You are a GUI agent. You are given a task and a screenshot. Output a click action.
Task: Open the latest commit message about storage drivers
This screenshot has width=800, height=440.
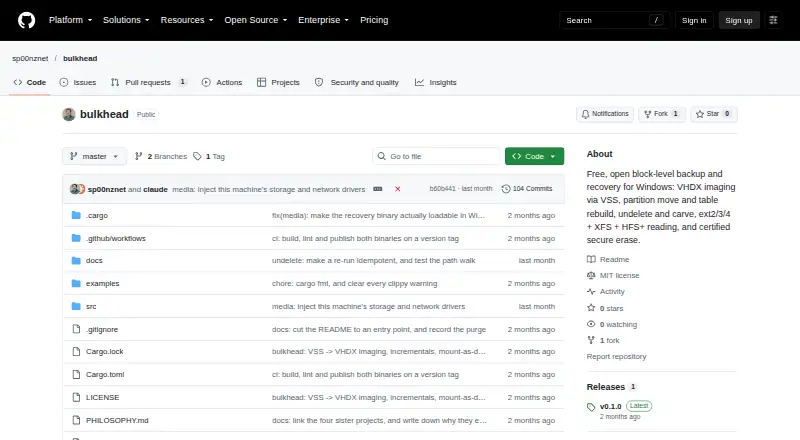tap(269, 189)
